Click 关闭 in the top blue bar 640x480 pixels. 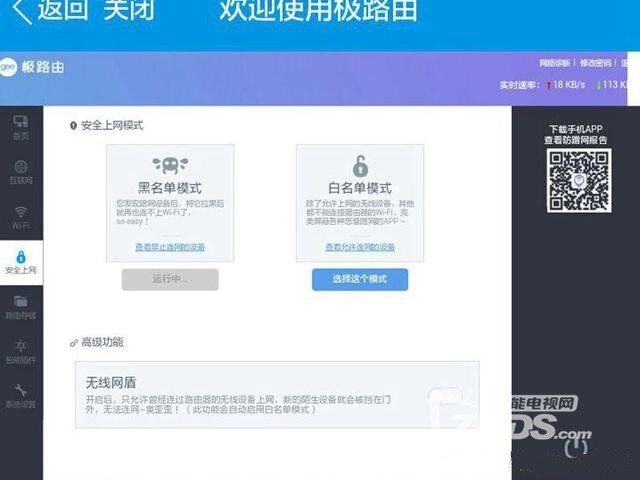pyautogui.click(x=128, y=13)
